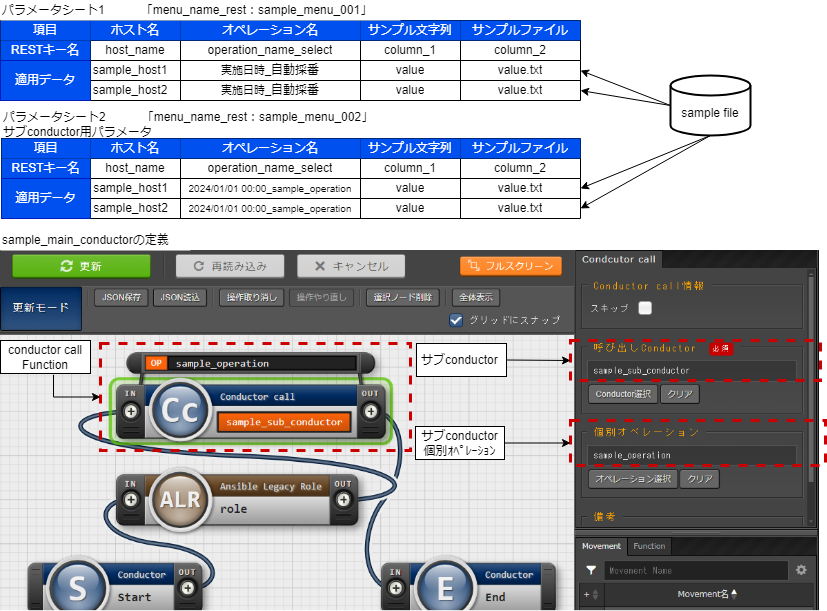Open Movement list settings gear icon
This screenshot has width=827, height=611.
[800, 570]
